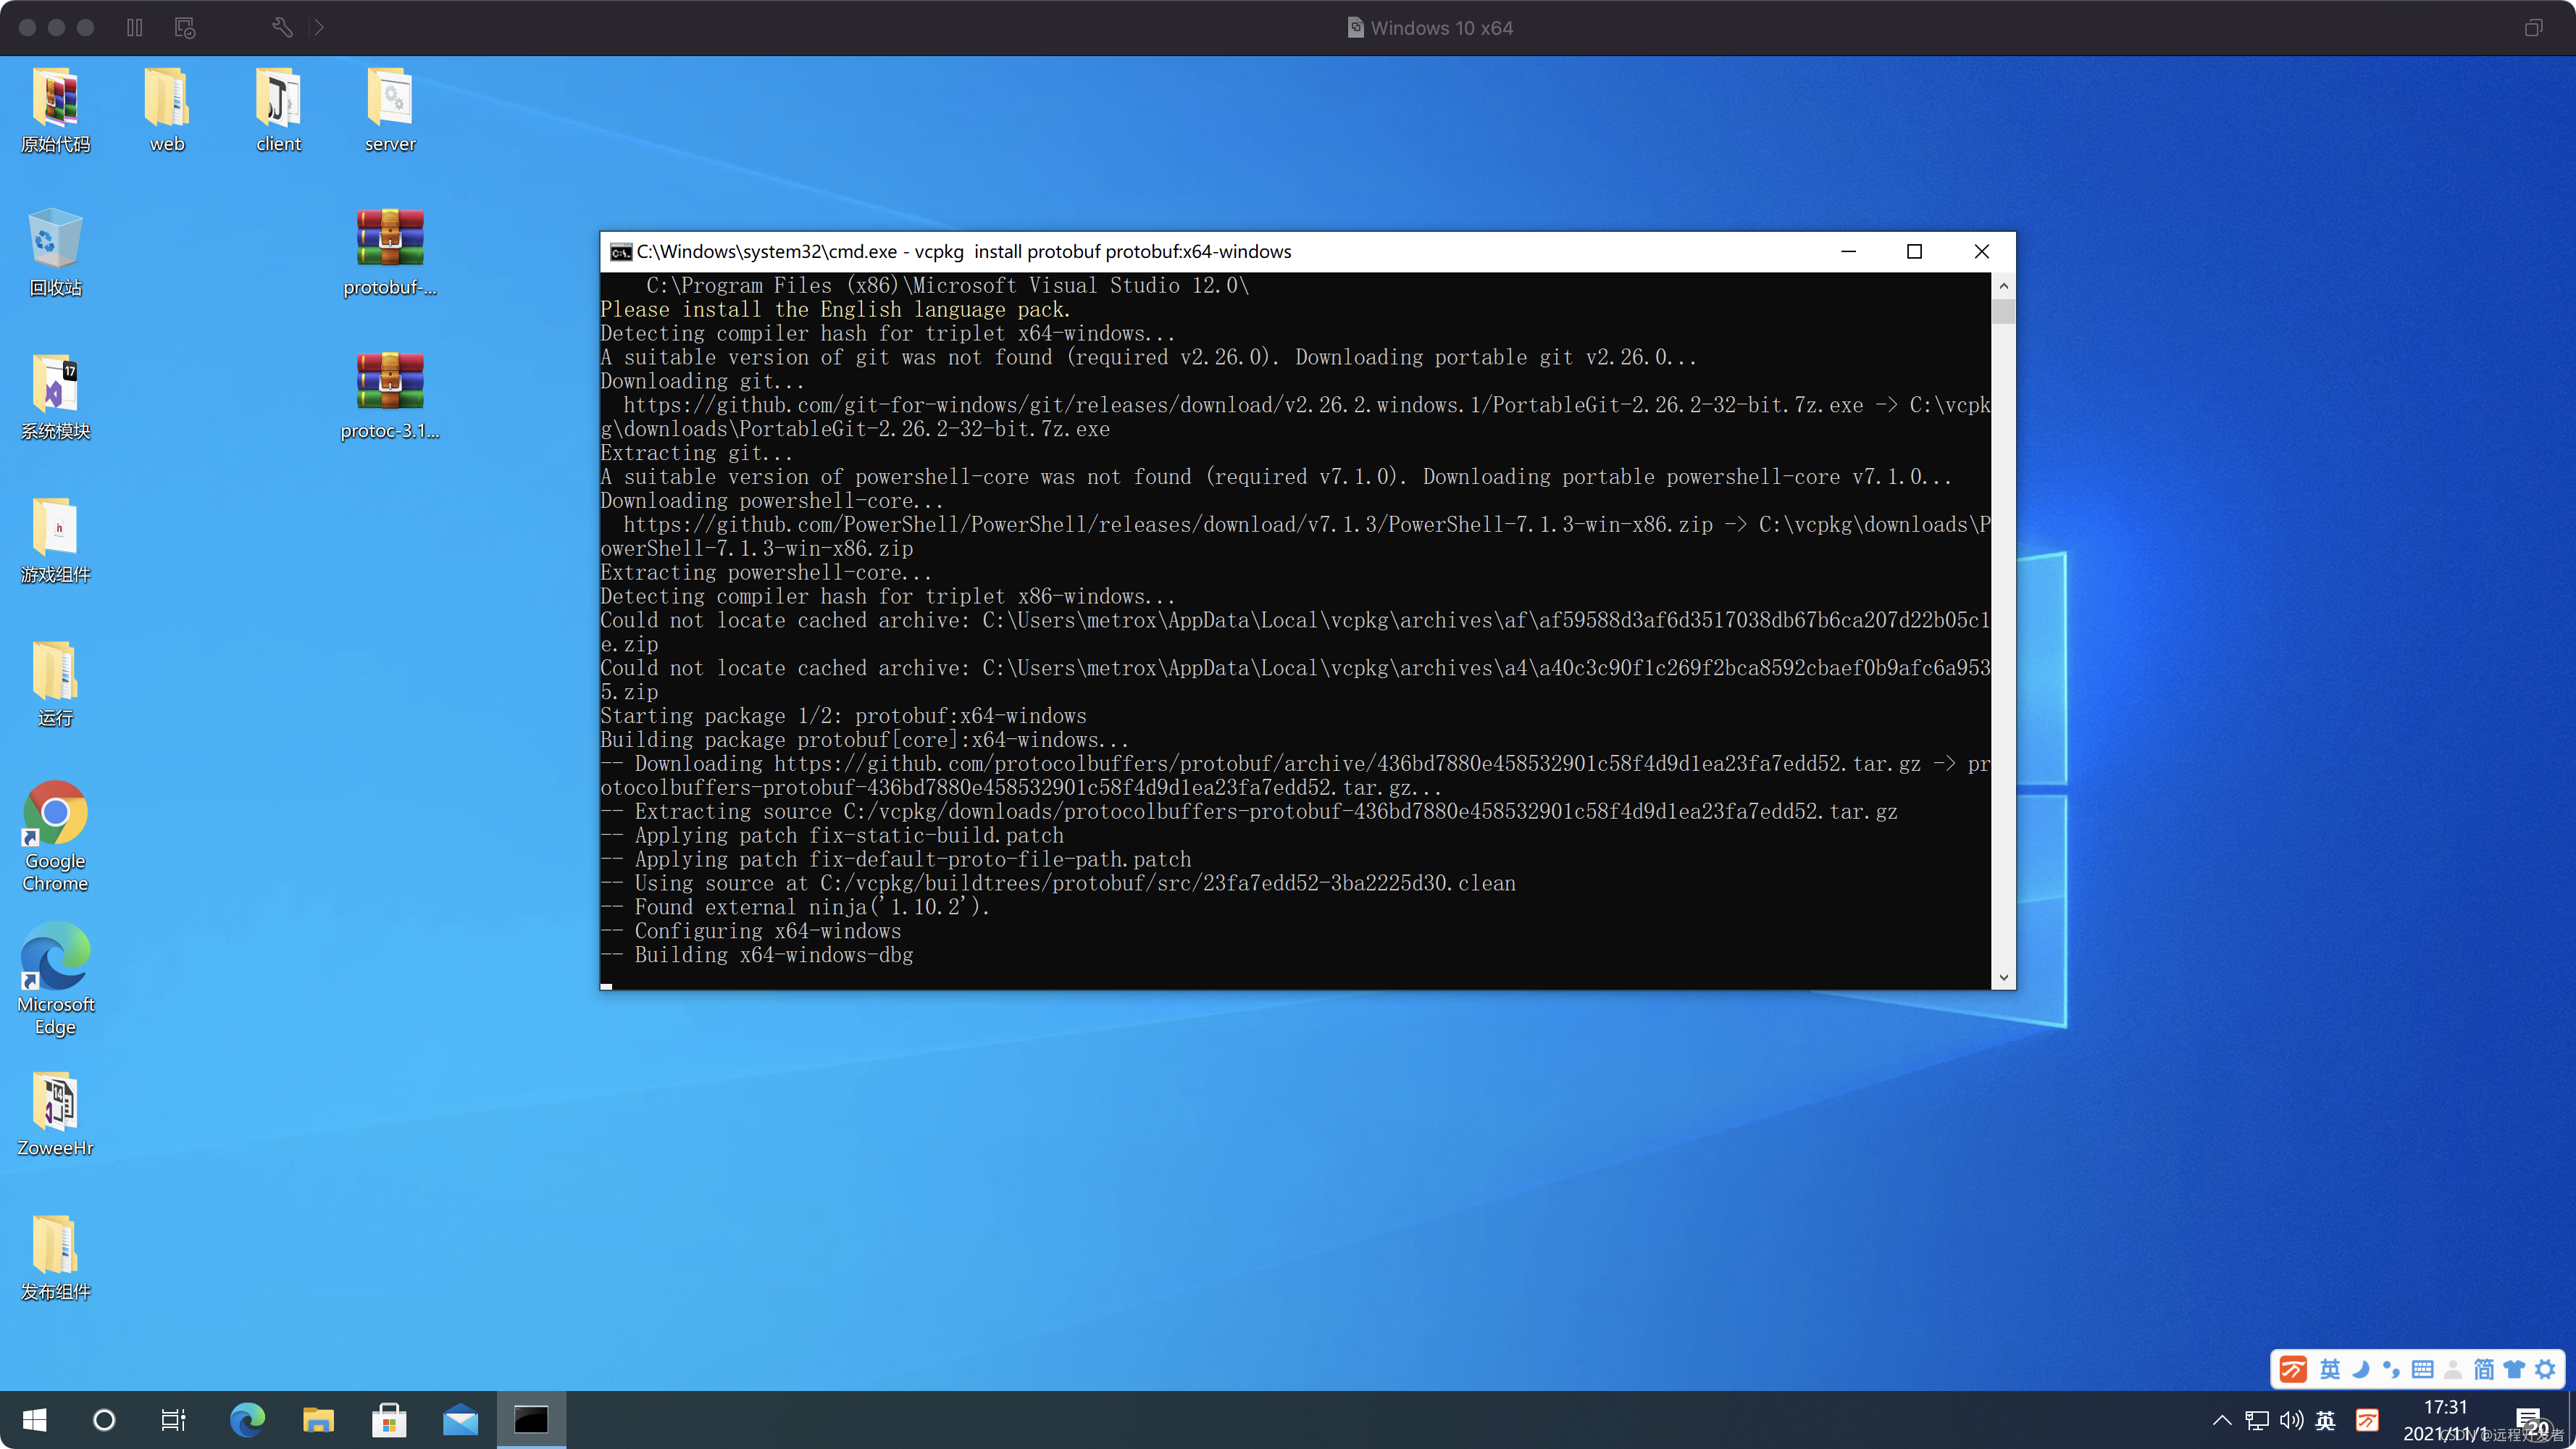Open the 游戏组件 folder

point(56,540)
